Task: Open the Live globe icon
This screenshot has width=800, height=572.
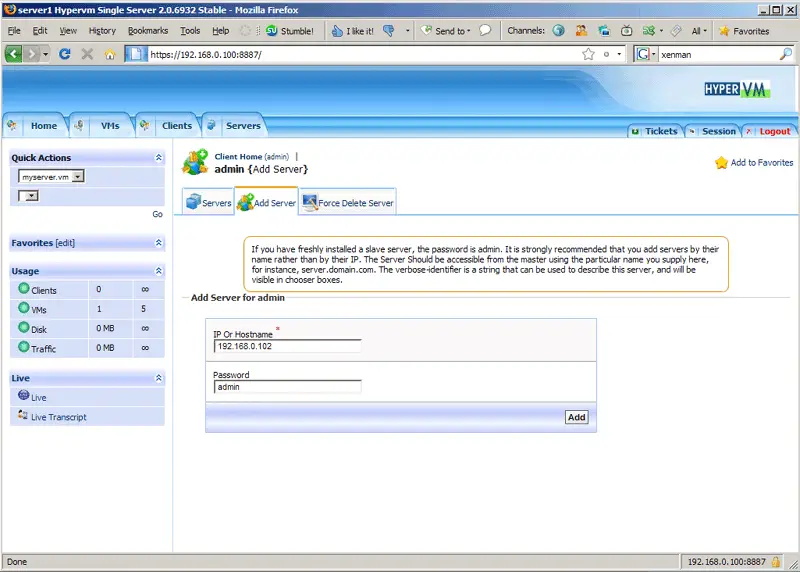Action: [x=23, y=395]
